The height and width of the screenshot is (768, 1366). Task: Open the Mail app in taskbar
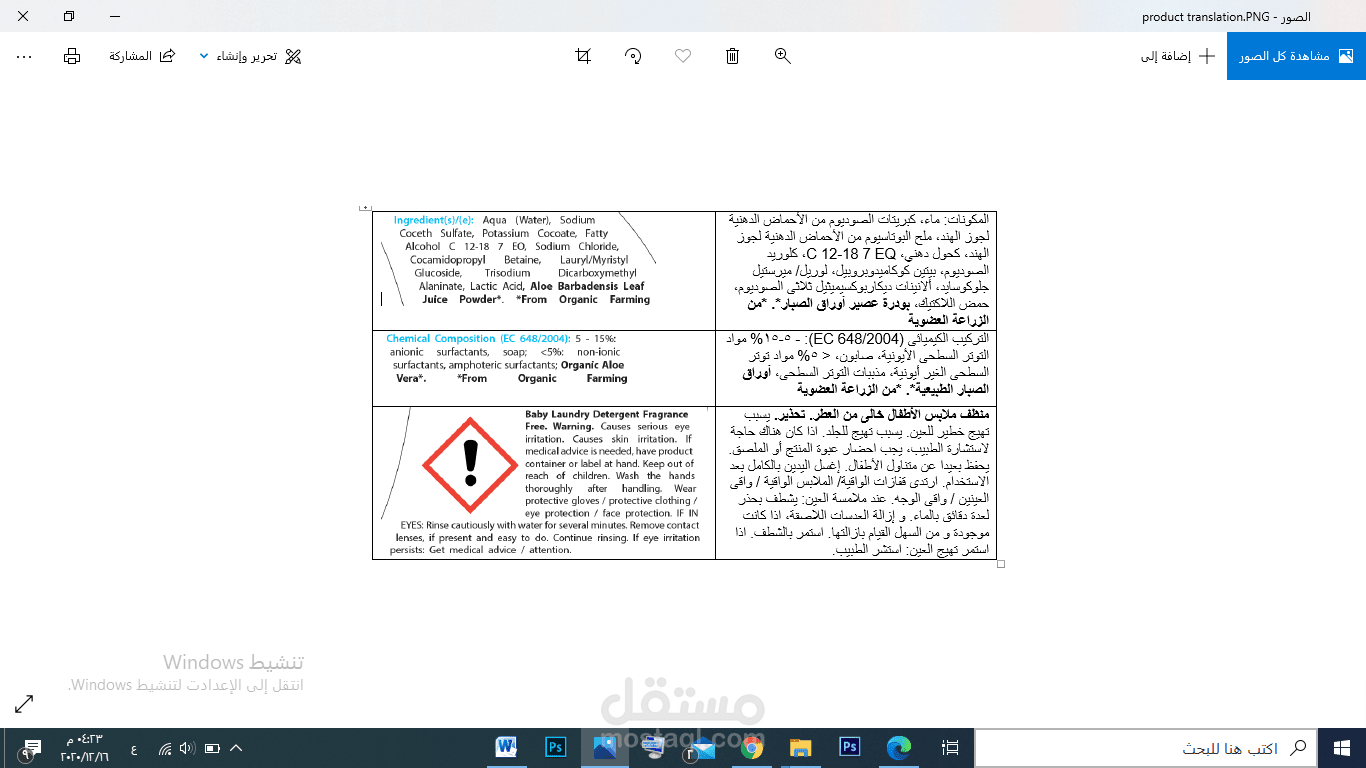pos(702,748)
